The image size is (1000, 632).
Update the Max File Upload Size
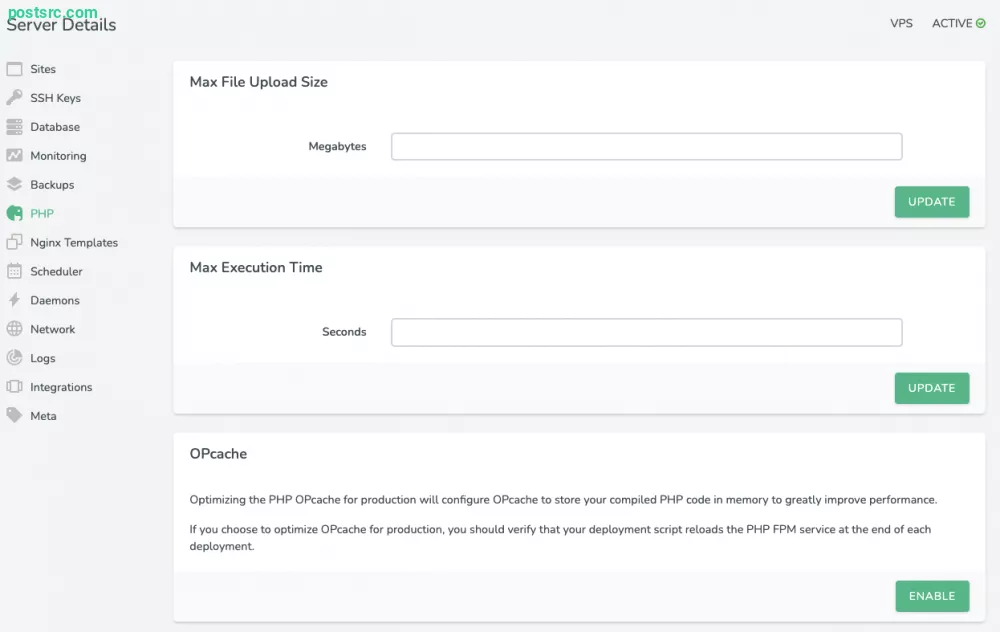tap(931, 201)
